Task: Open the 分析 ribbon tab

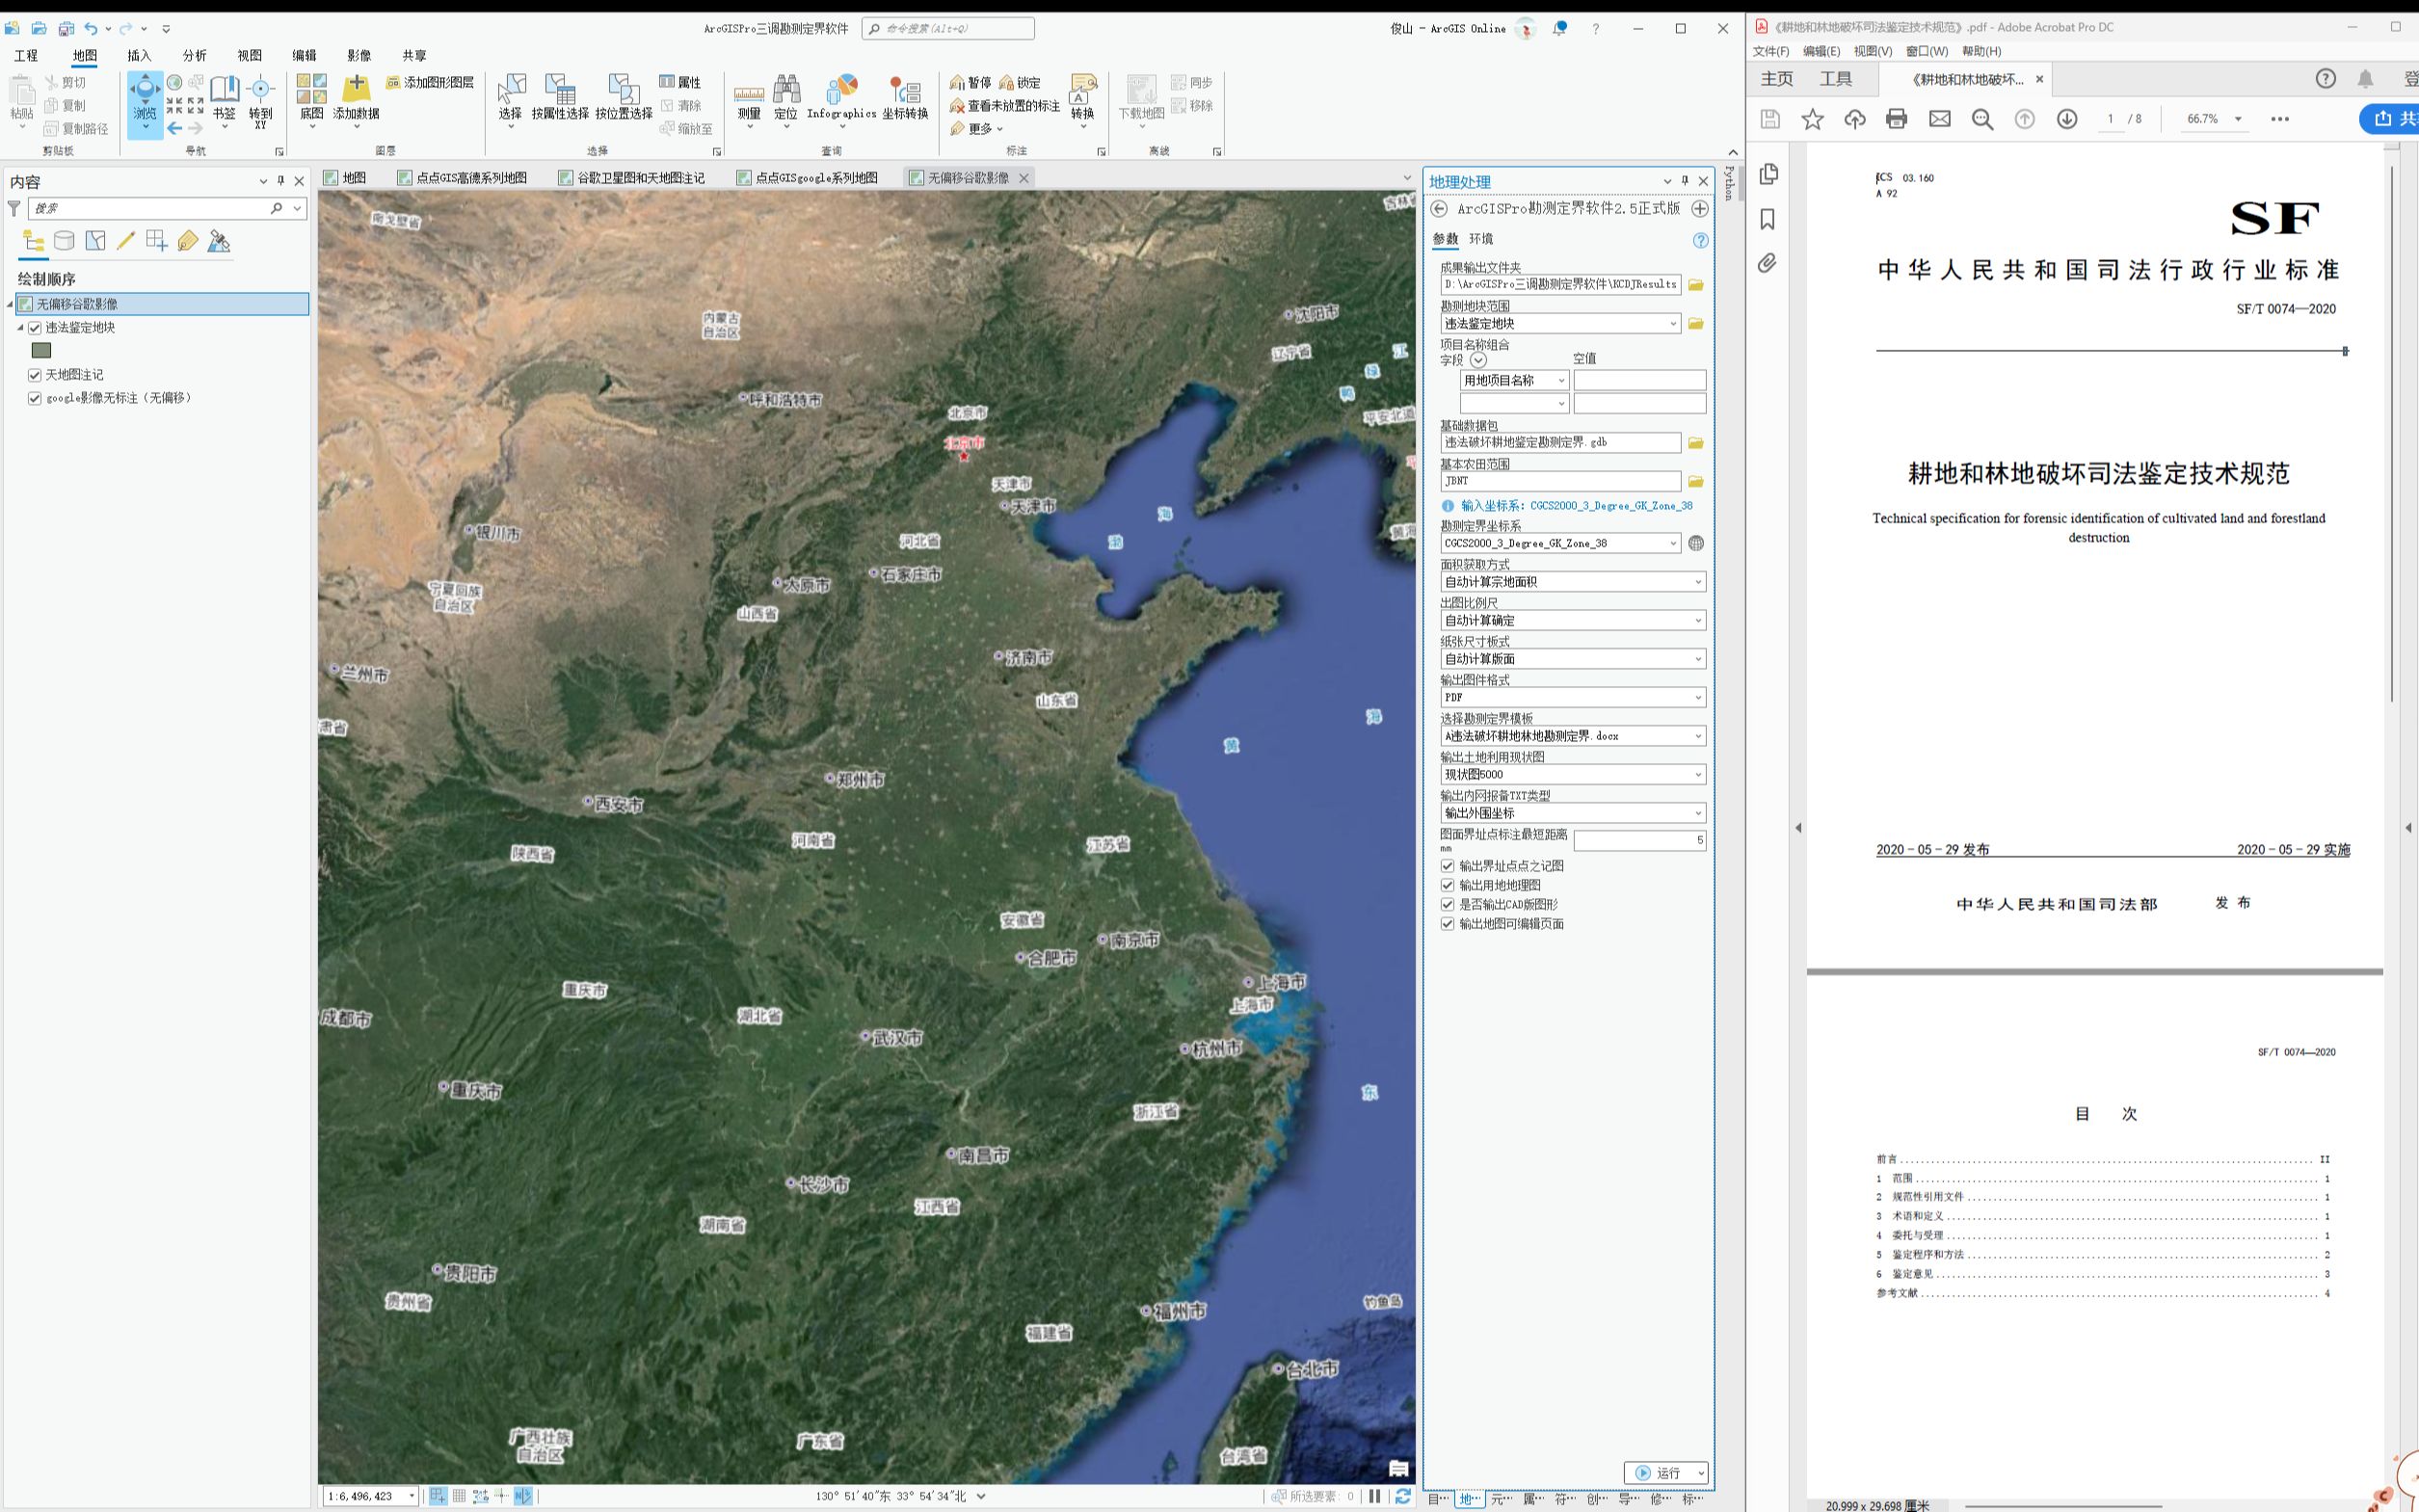Action: 194,56
